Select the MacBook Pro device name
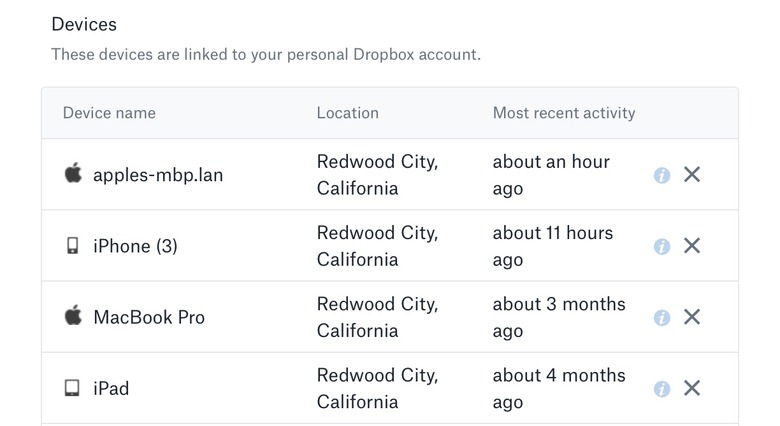Screen dimensions: 780x426 (x=149, y=317)
